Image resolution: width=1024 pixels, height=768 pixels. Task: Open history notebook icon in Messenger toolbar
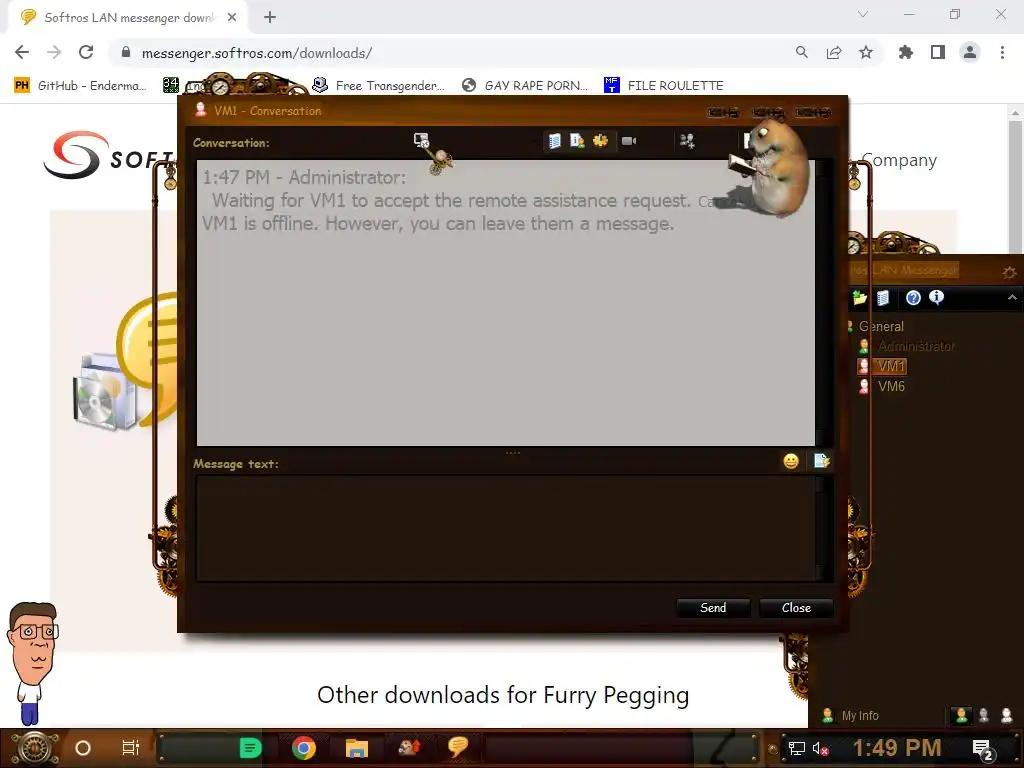[883, 298]
